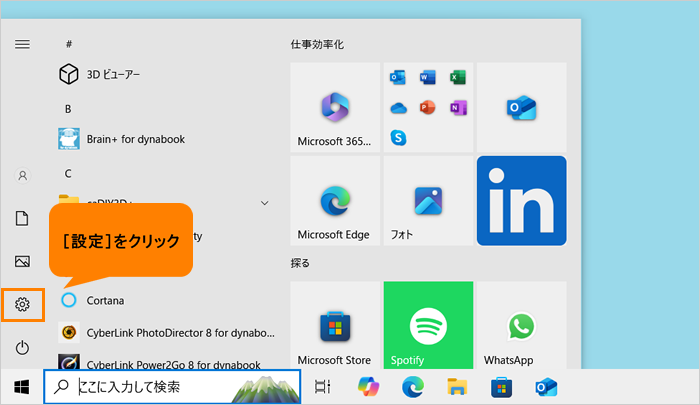Open Excel icon in Office folder tile

coord(458,77)
